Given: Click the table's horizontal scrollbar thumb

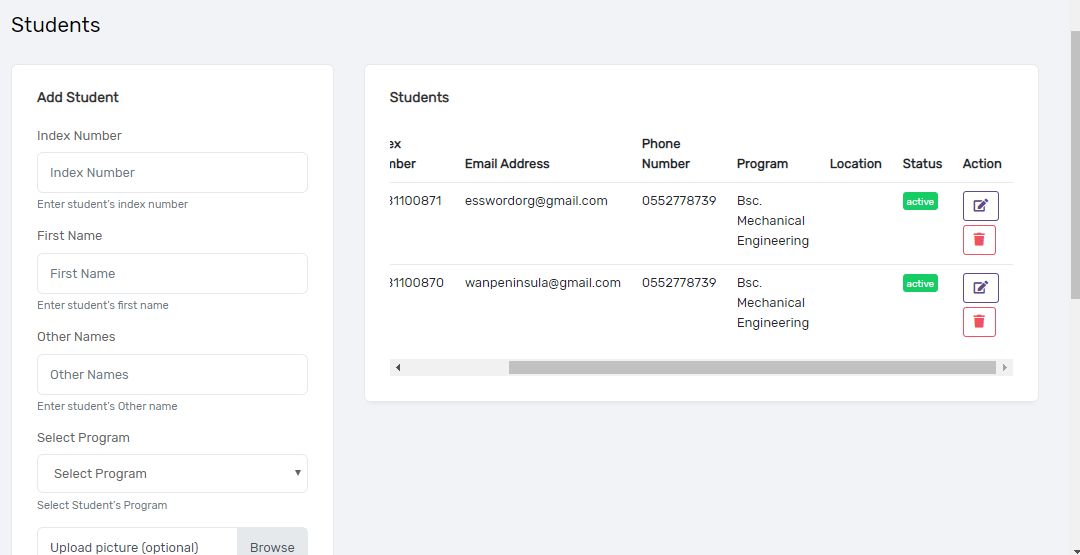Looking at the screenshot, I should point(752,368).
